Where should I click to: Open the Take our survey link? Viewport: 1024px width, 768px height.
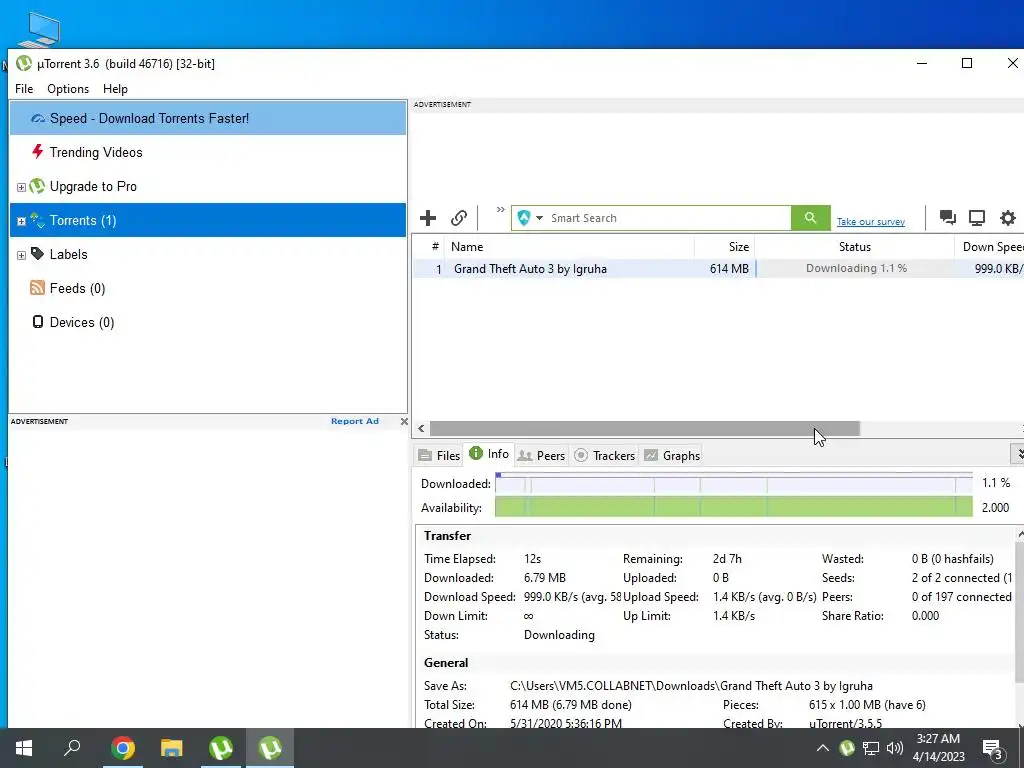[871, 221]
